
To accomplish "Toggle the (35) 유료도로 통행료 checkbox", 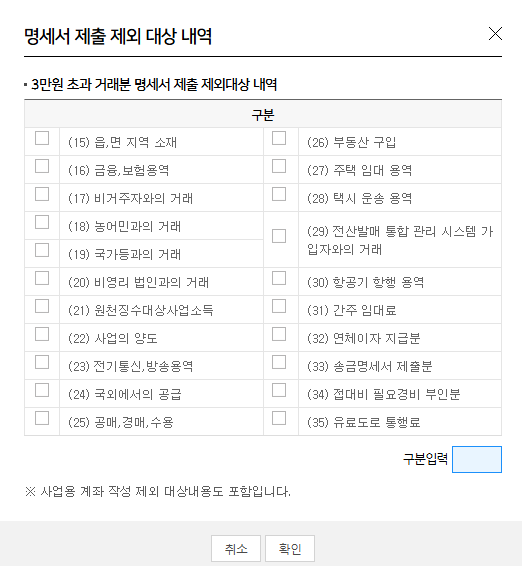I will point(279,418).
